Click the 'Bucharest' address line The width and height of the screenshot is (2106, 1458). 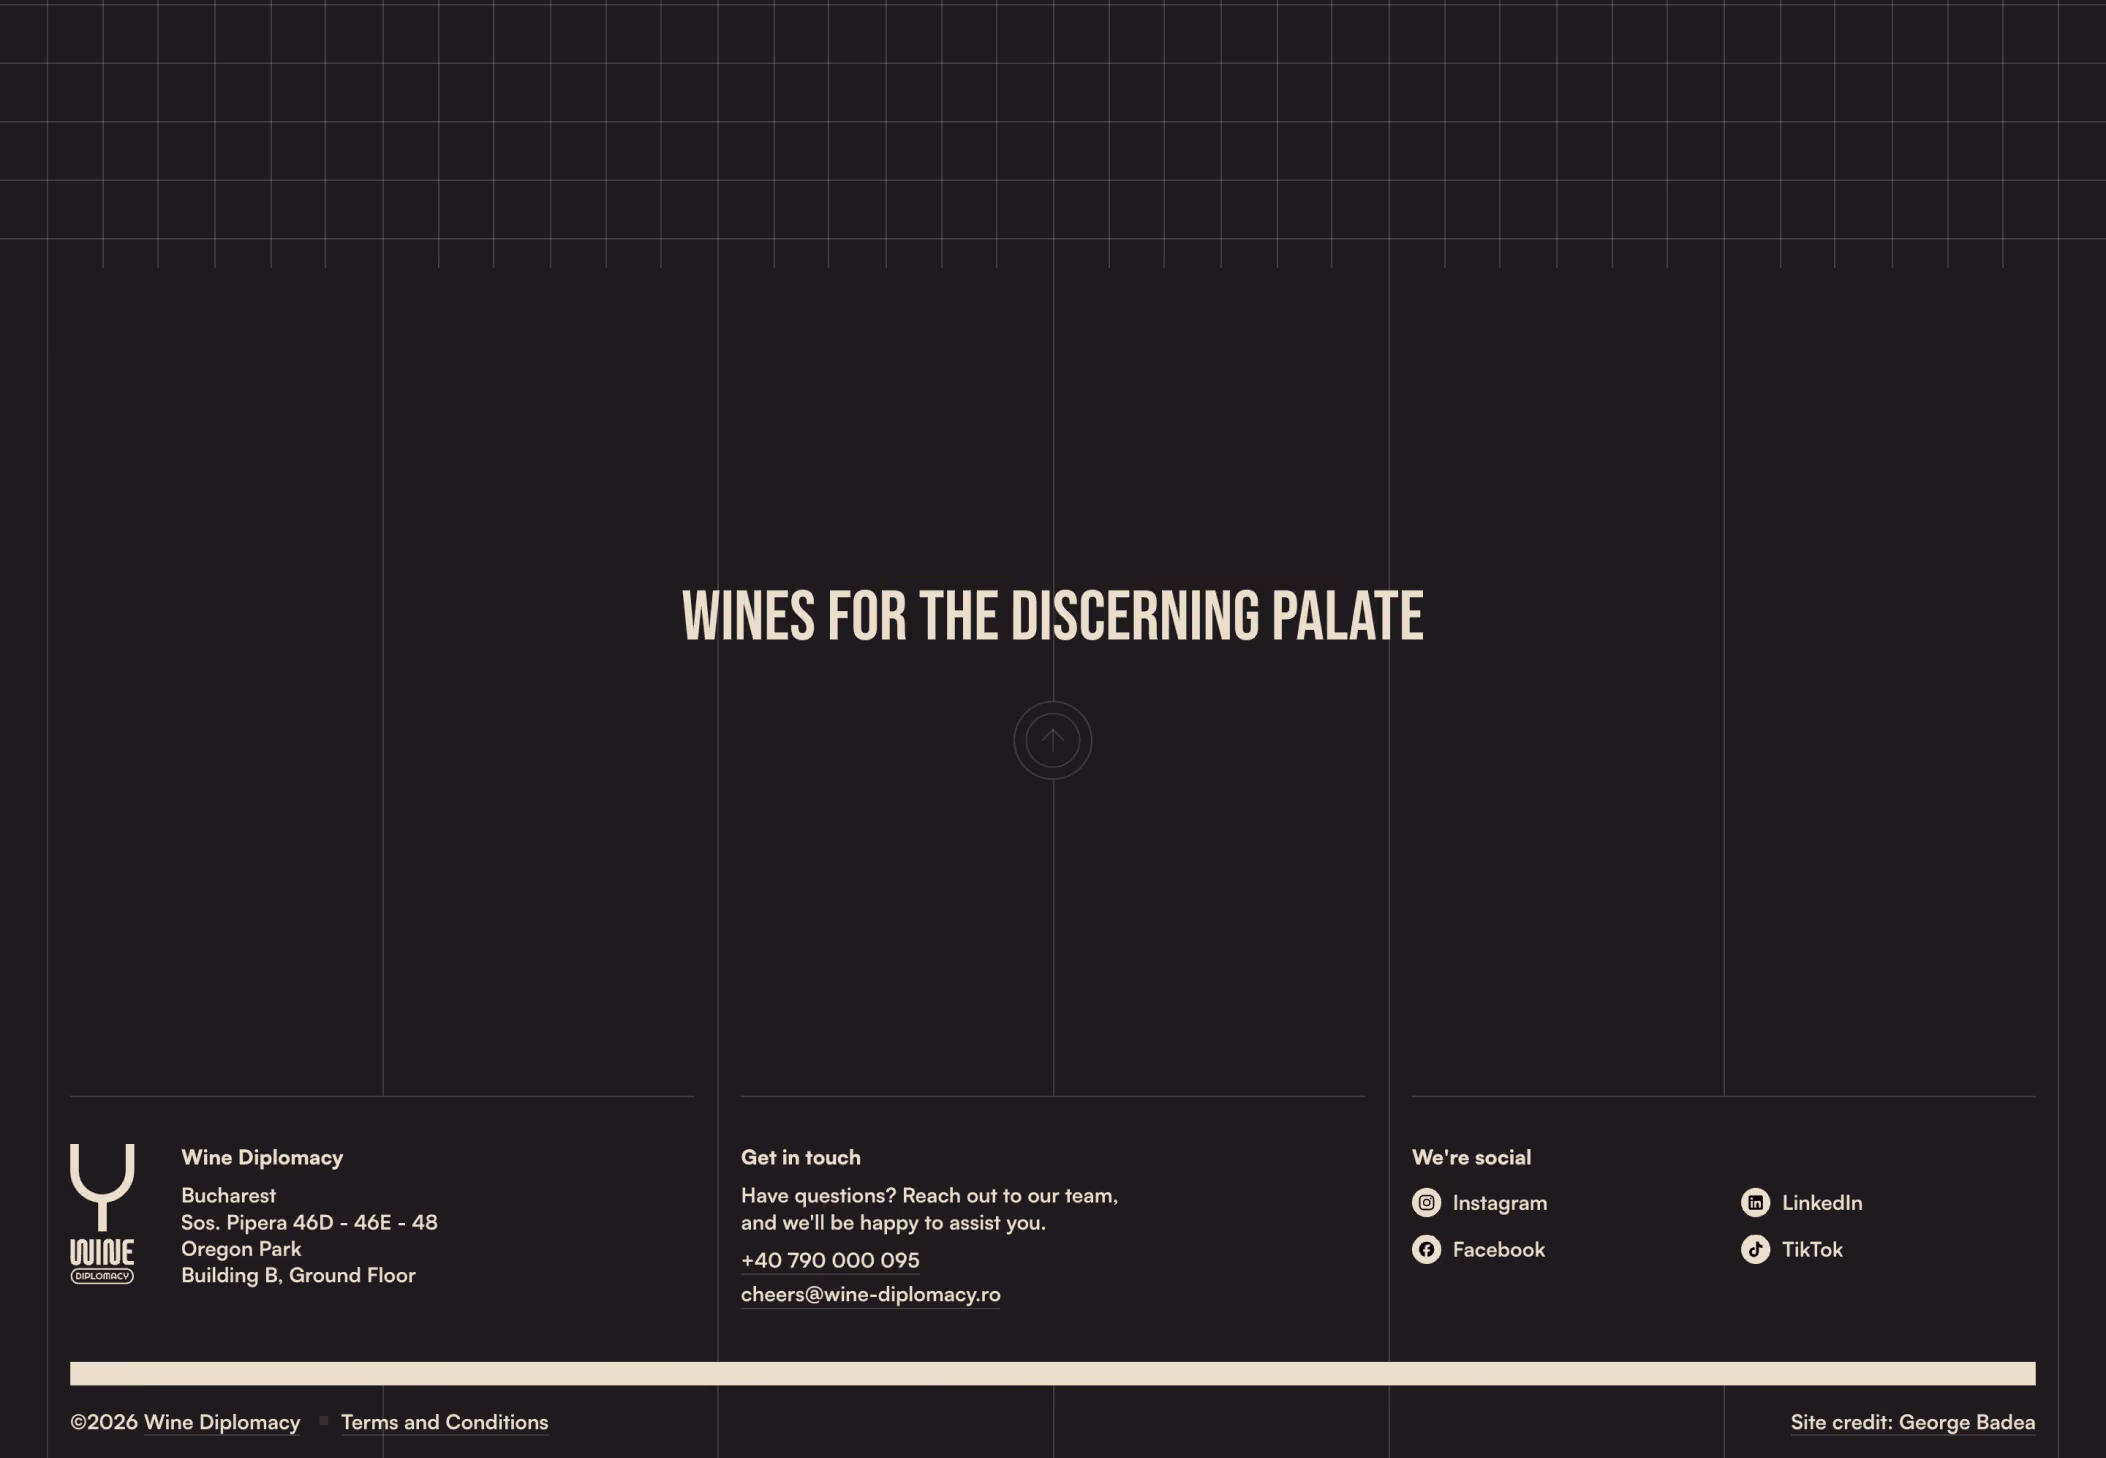pos(228,1195)
